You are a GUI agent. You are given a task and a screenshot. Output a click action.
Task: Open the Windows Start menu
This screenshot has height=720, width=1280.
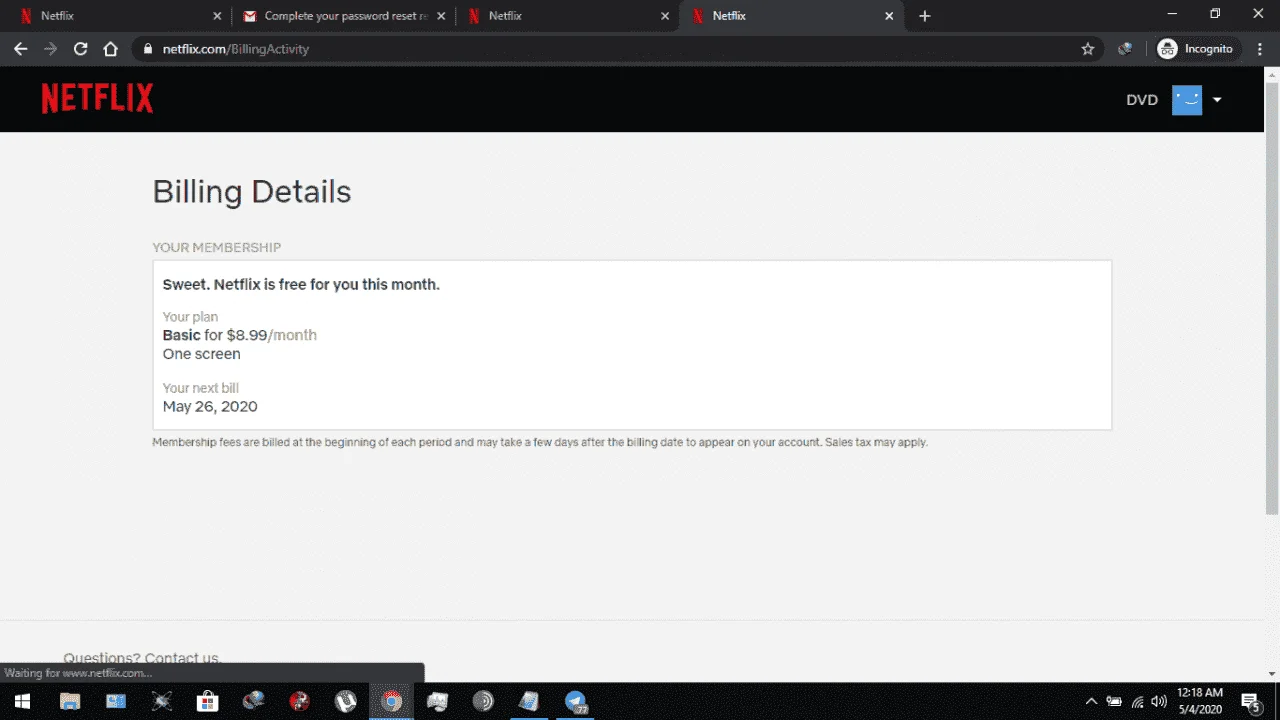(x=22, y=701)
